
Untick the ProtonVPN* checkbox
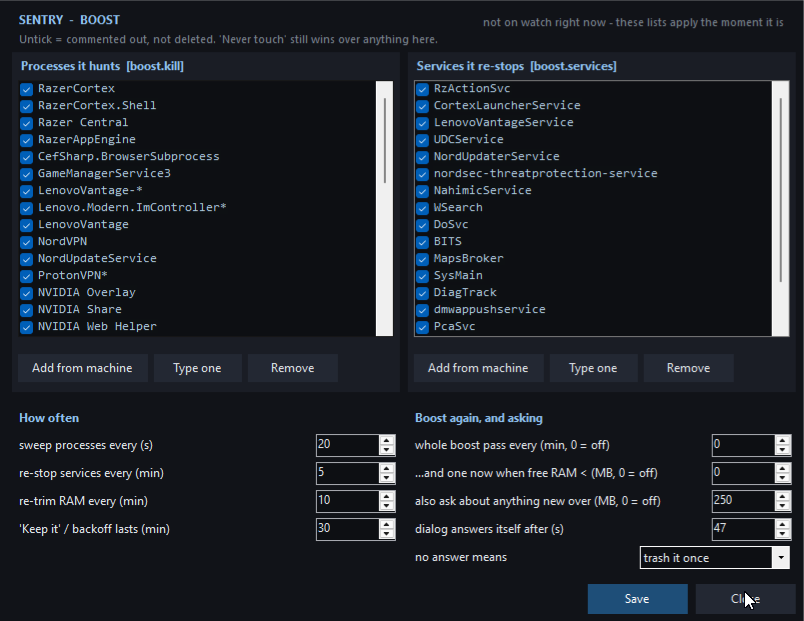[26, 276]
